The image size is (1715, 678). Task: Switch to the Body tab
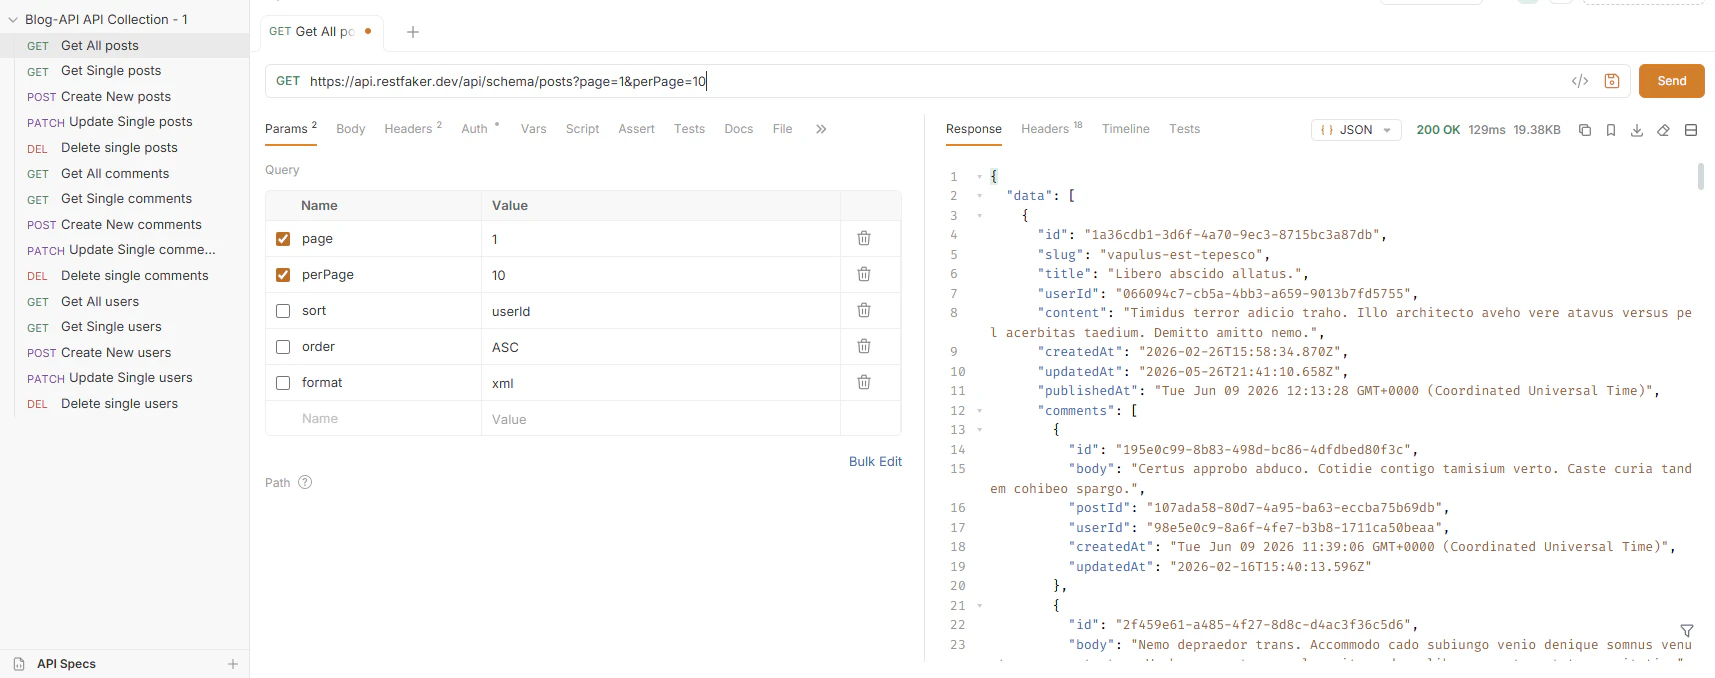(x=350, y=129)
